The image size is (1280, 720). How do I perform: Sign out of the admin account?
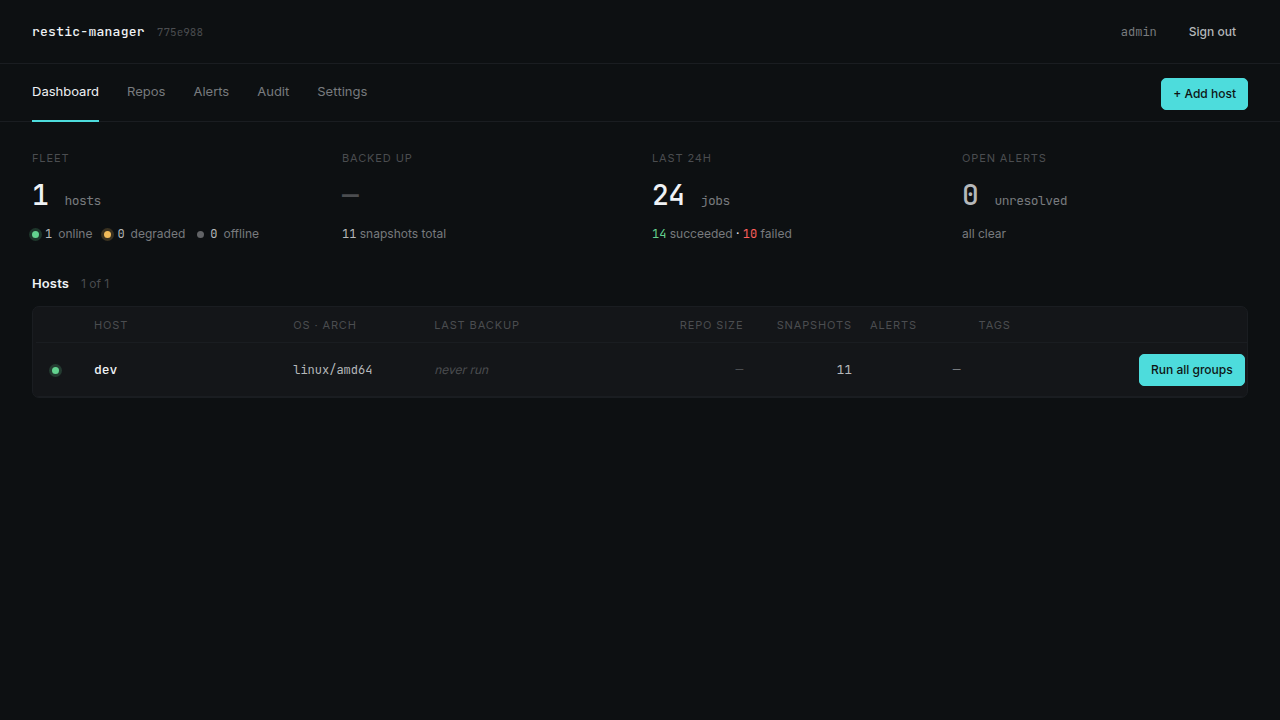pyautogui.click(x=1212, y=32)
